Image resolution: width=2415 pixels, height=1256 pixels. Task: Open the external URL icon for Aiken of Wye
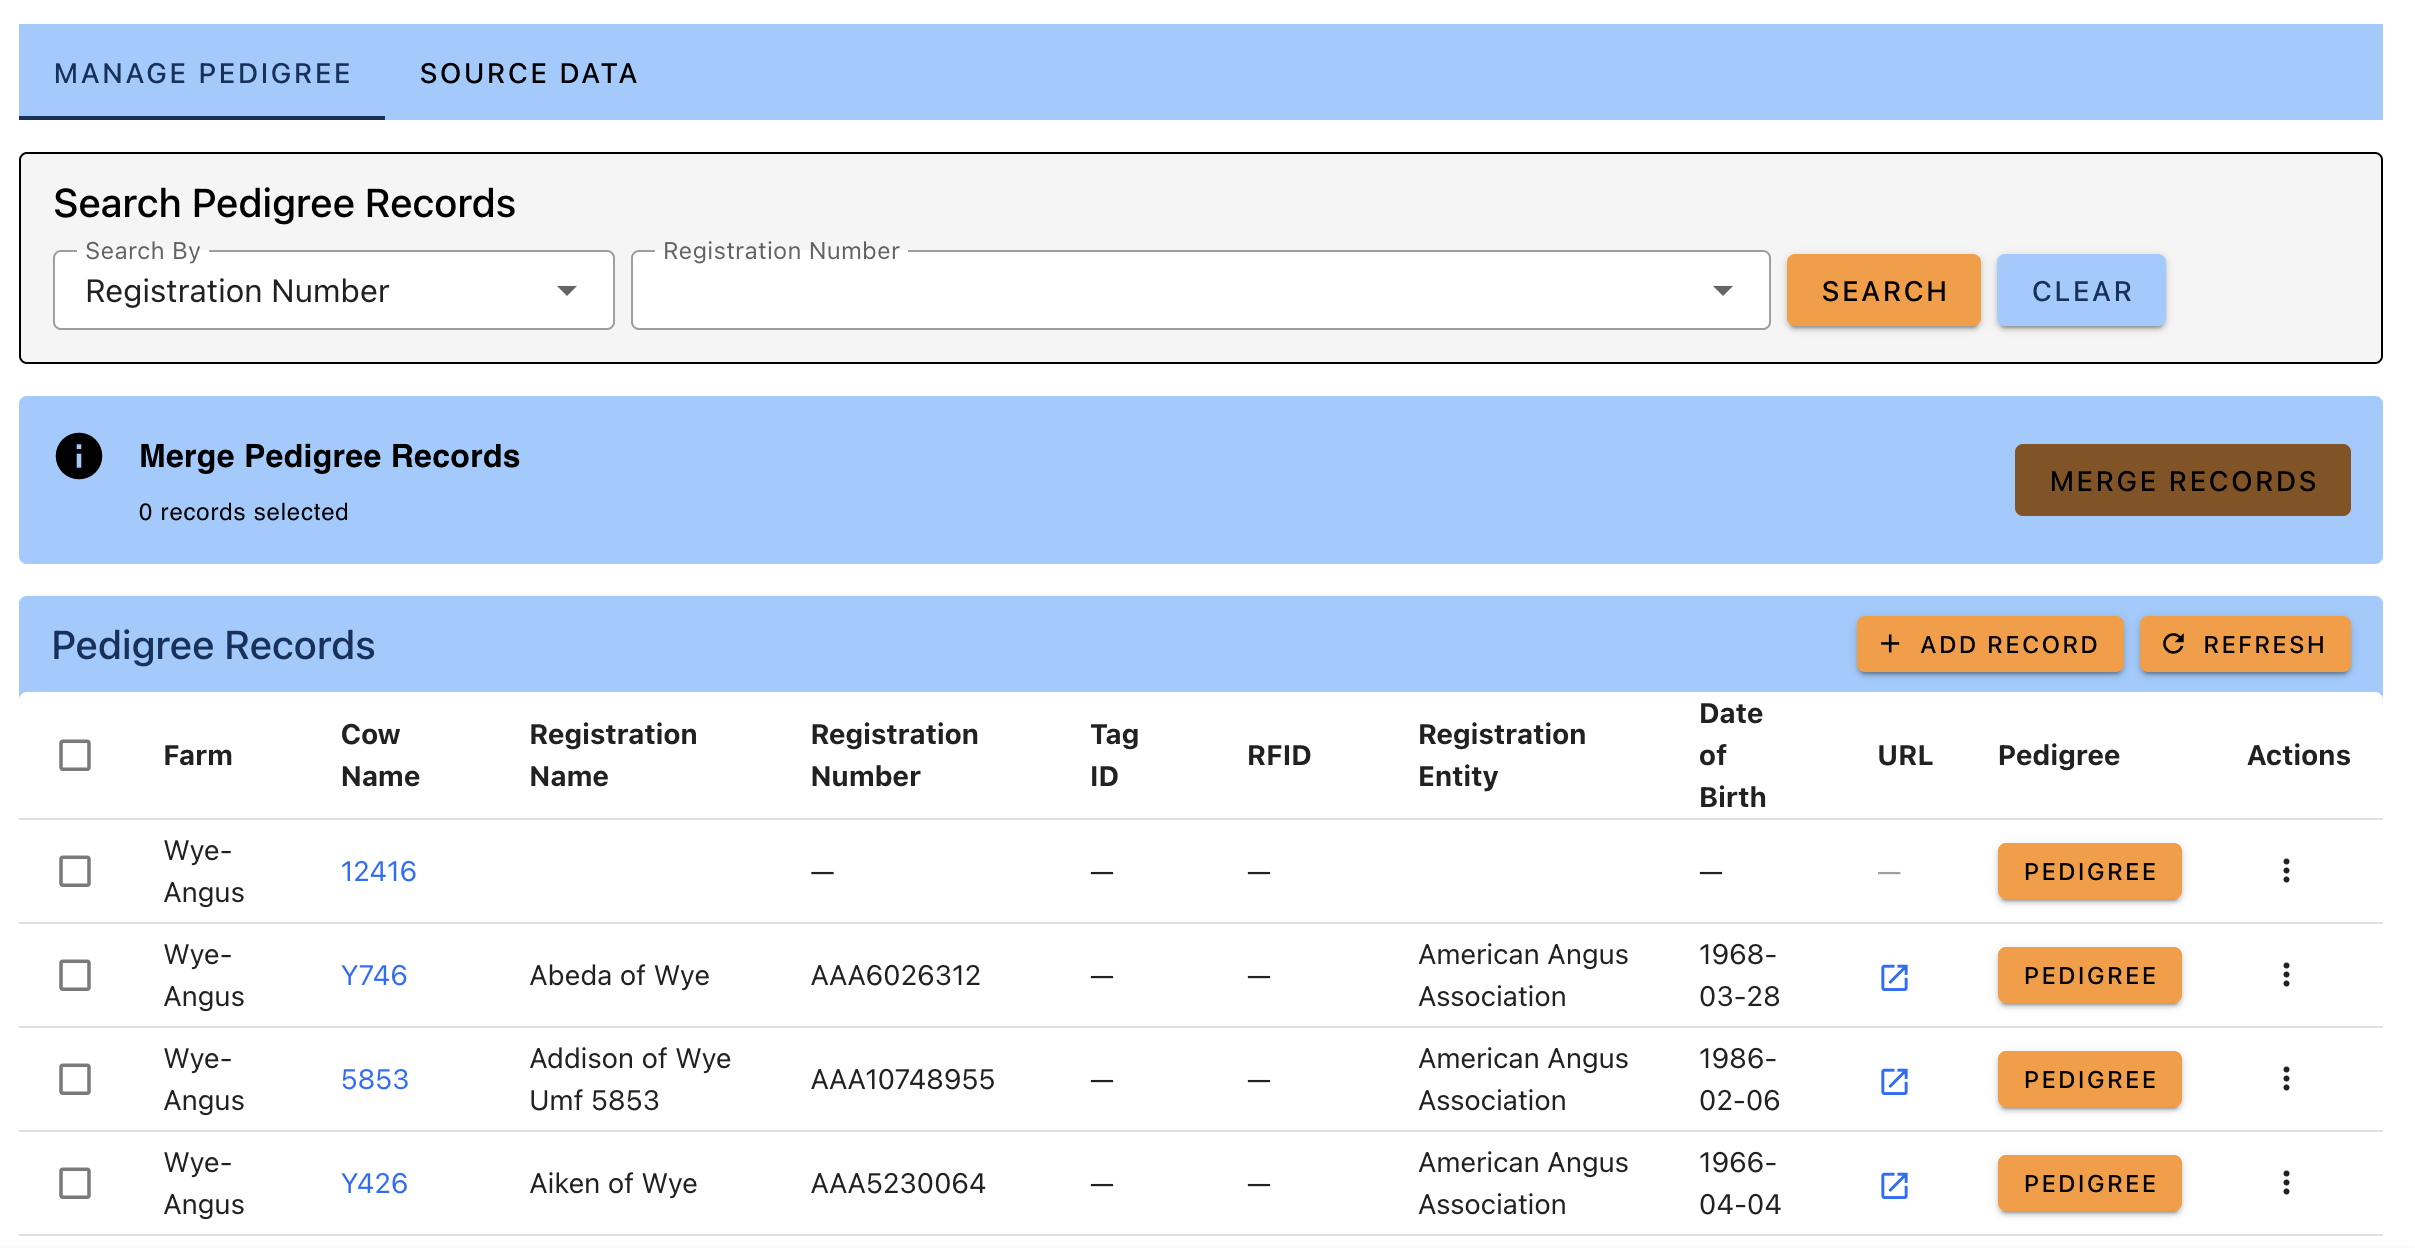click(1894, 1185)
